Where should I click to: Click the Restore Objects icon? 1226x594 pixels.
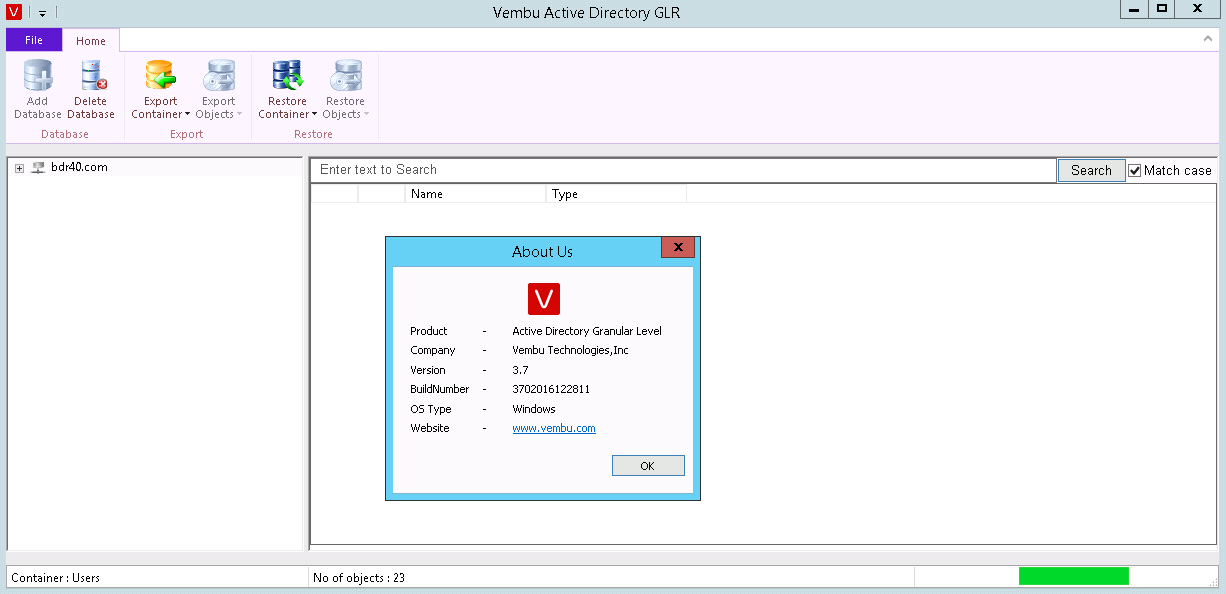coord(345,76)
